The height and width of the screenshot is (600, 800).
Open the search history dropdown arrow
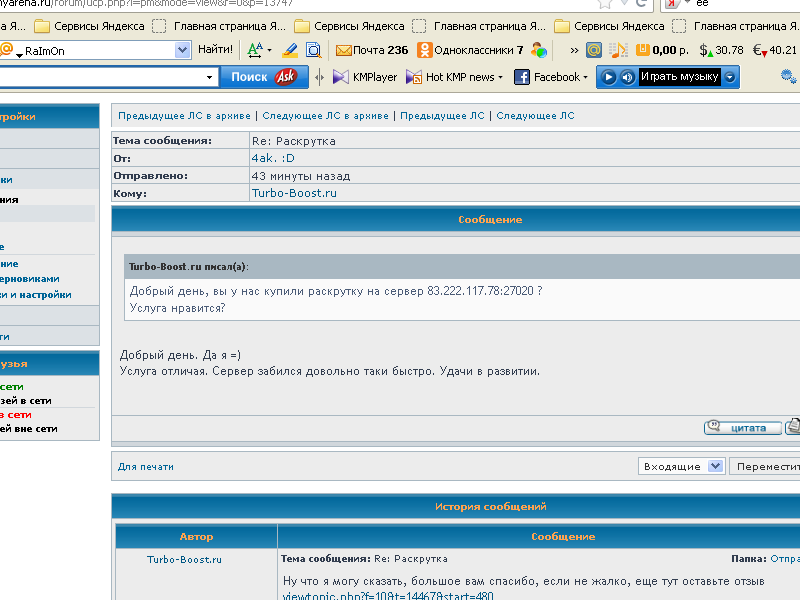point(209,78)
